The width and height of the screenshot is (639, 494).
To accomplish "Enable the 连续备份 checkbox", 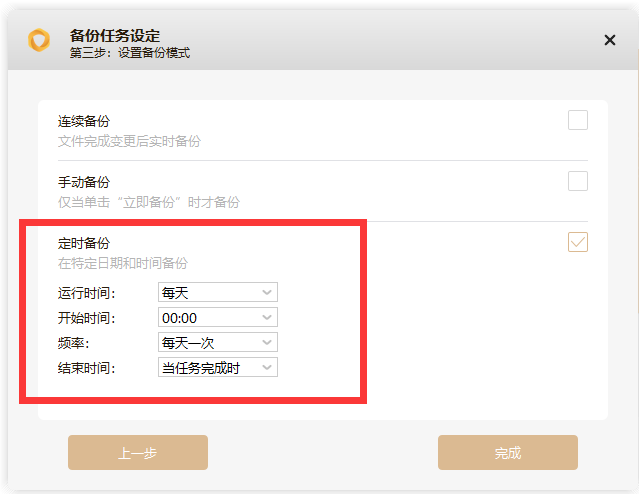I will [x=577, y=120].
